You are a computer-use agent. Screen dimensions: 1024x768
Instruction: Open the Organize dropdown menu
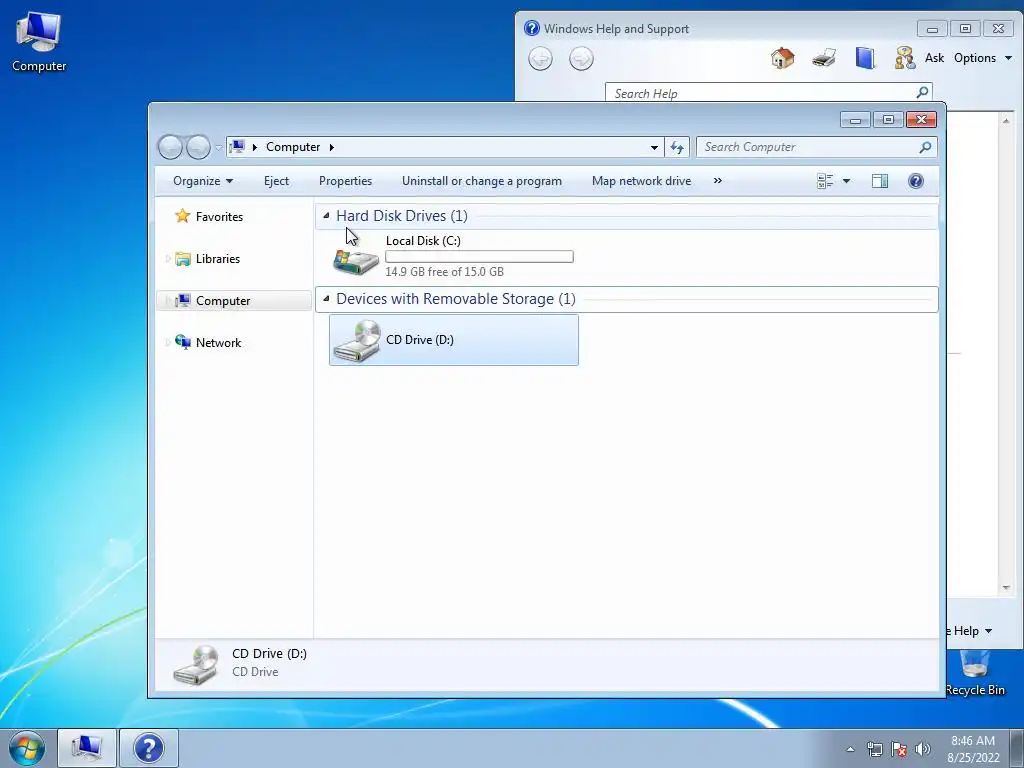202,181
